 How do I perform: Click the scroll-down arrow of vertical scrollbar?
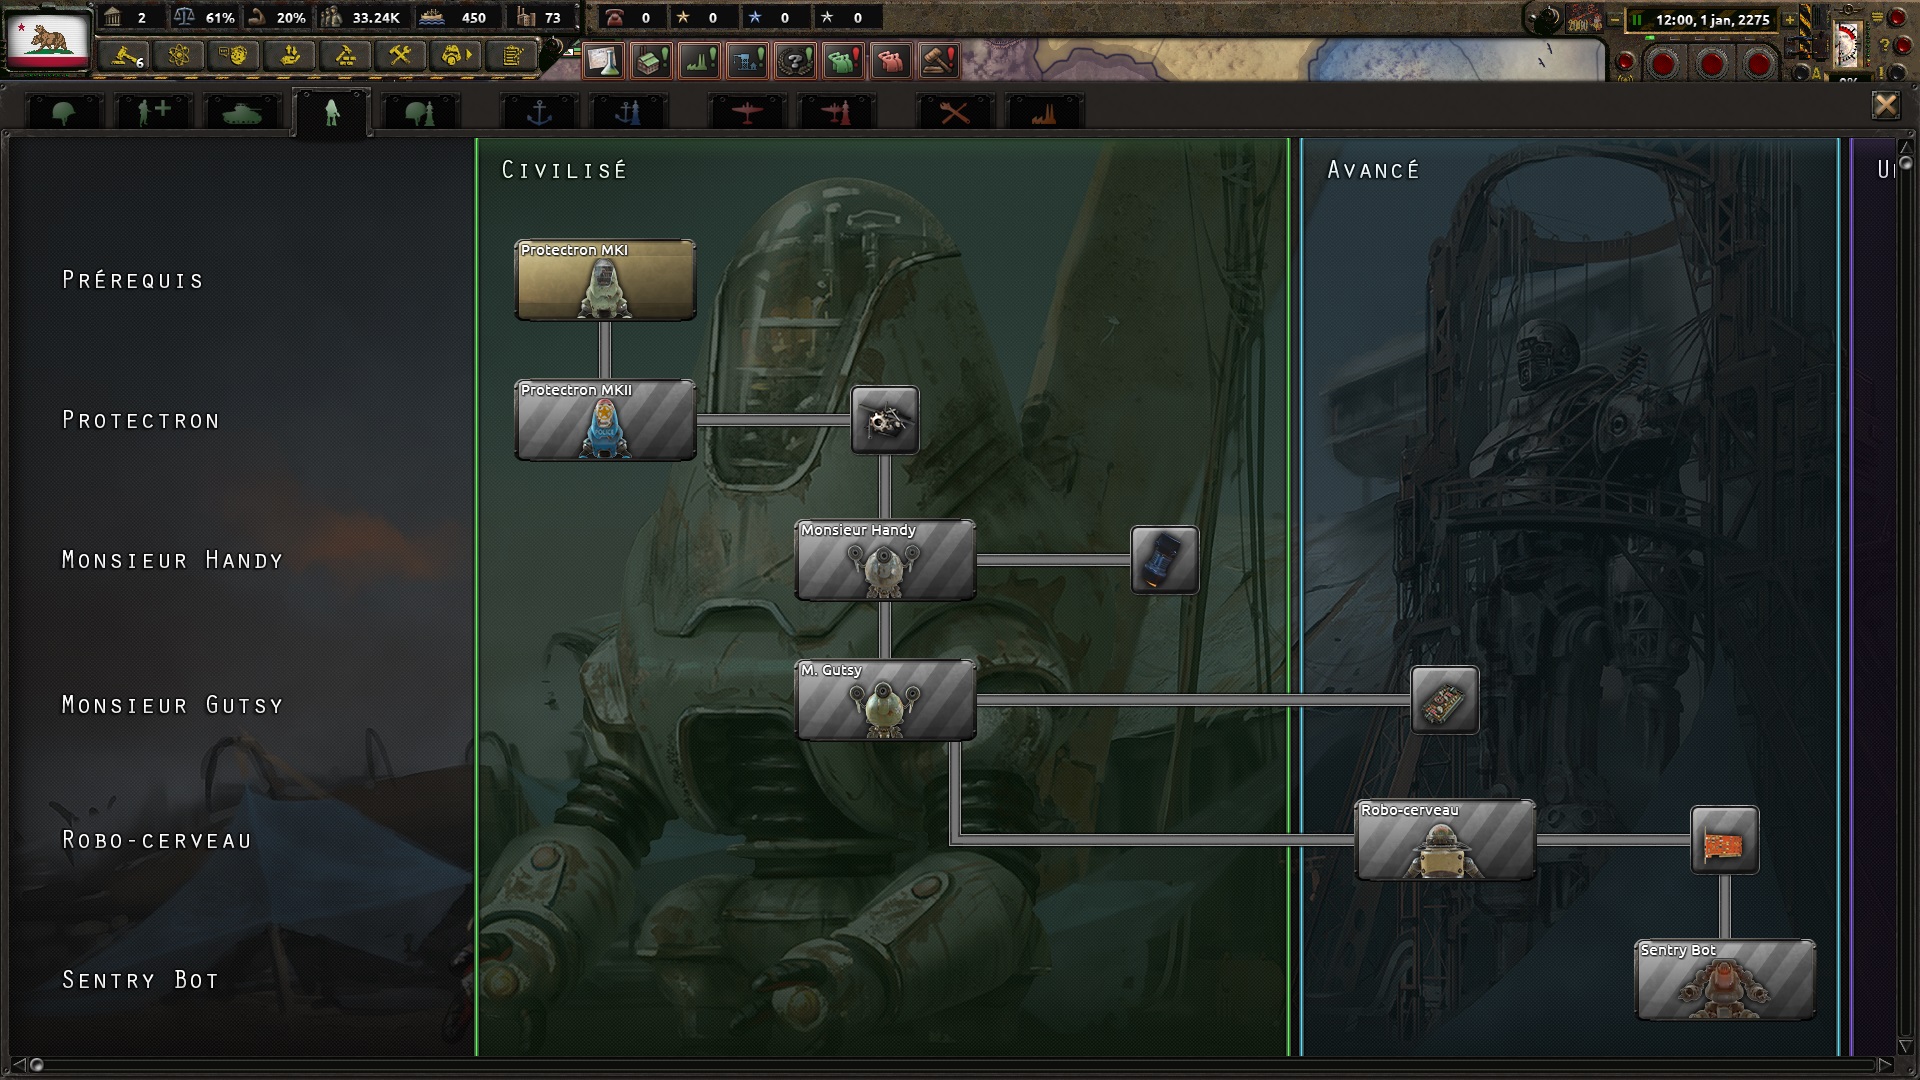pos(1905,1047)
